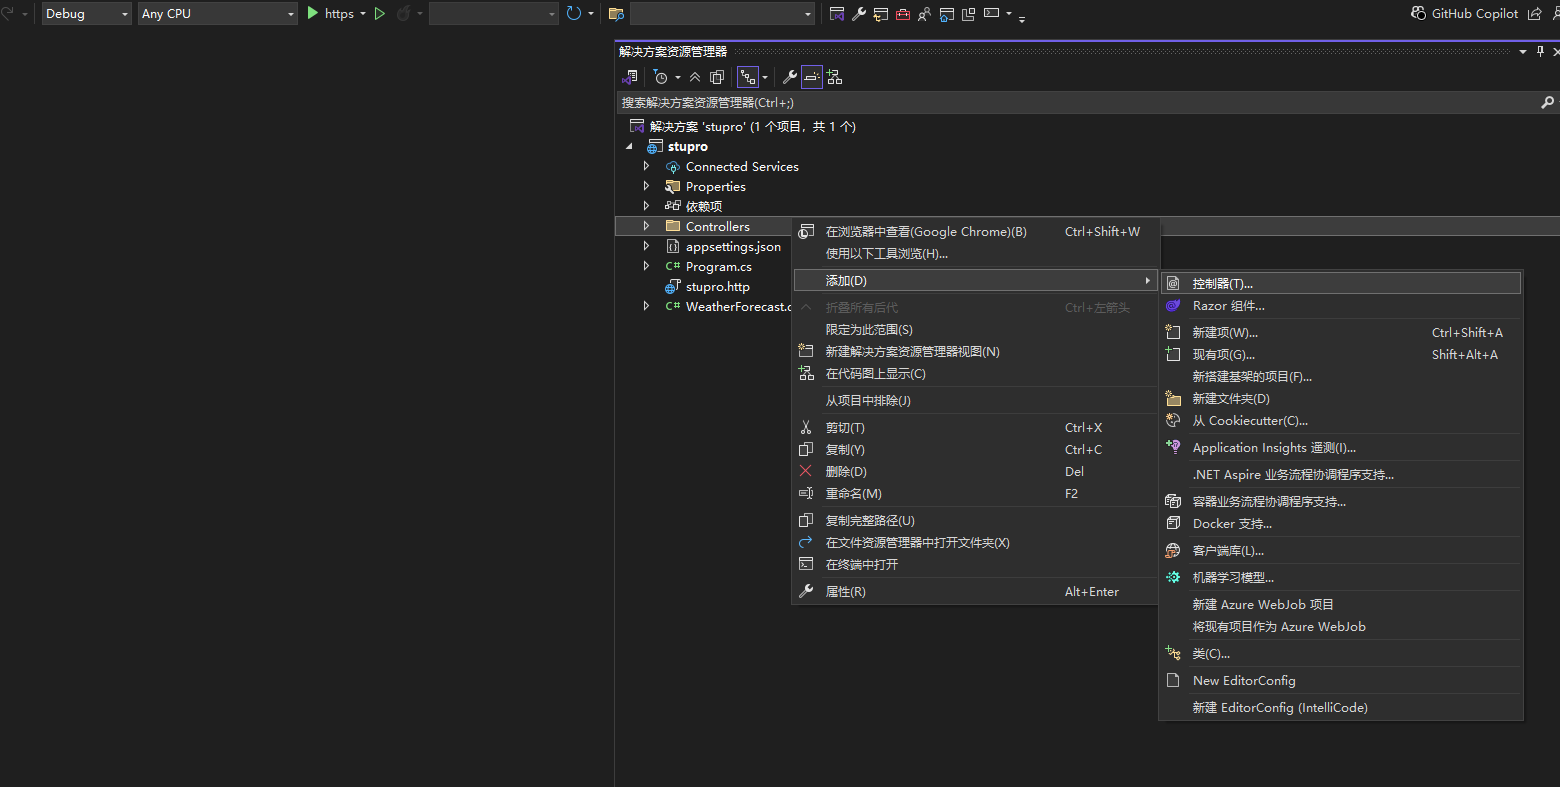Click the terminal window icon in top toolbar
The height and width of the screenshot is (787, 1560).
(x=992, y=13)
